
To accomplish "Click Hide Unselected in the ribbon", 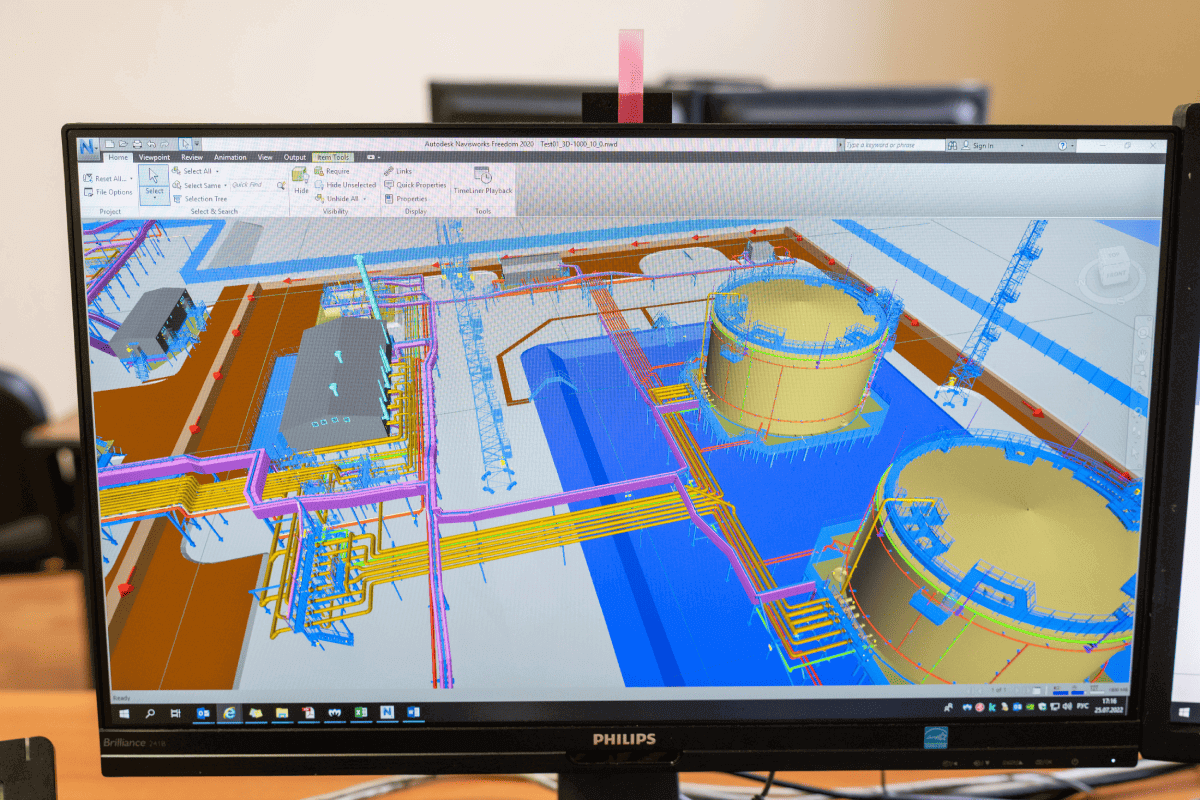I will (x=351, y=185).
